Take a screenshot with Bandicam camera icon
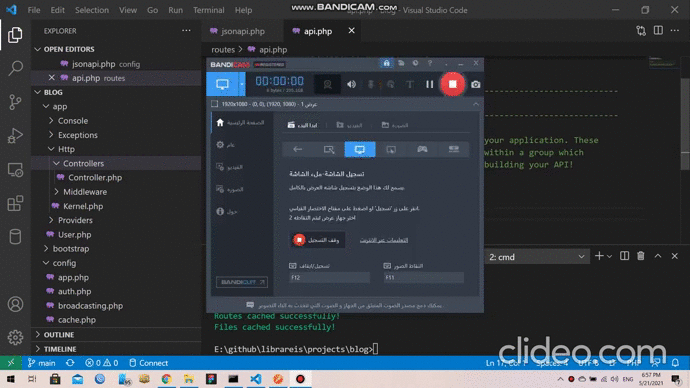The image size is (690, 388). (x=476, y=84)
